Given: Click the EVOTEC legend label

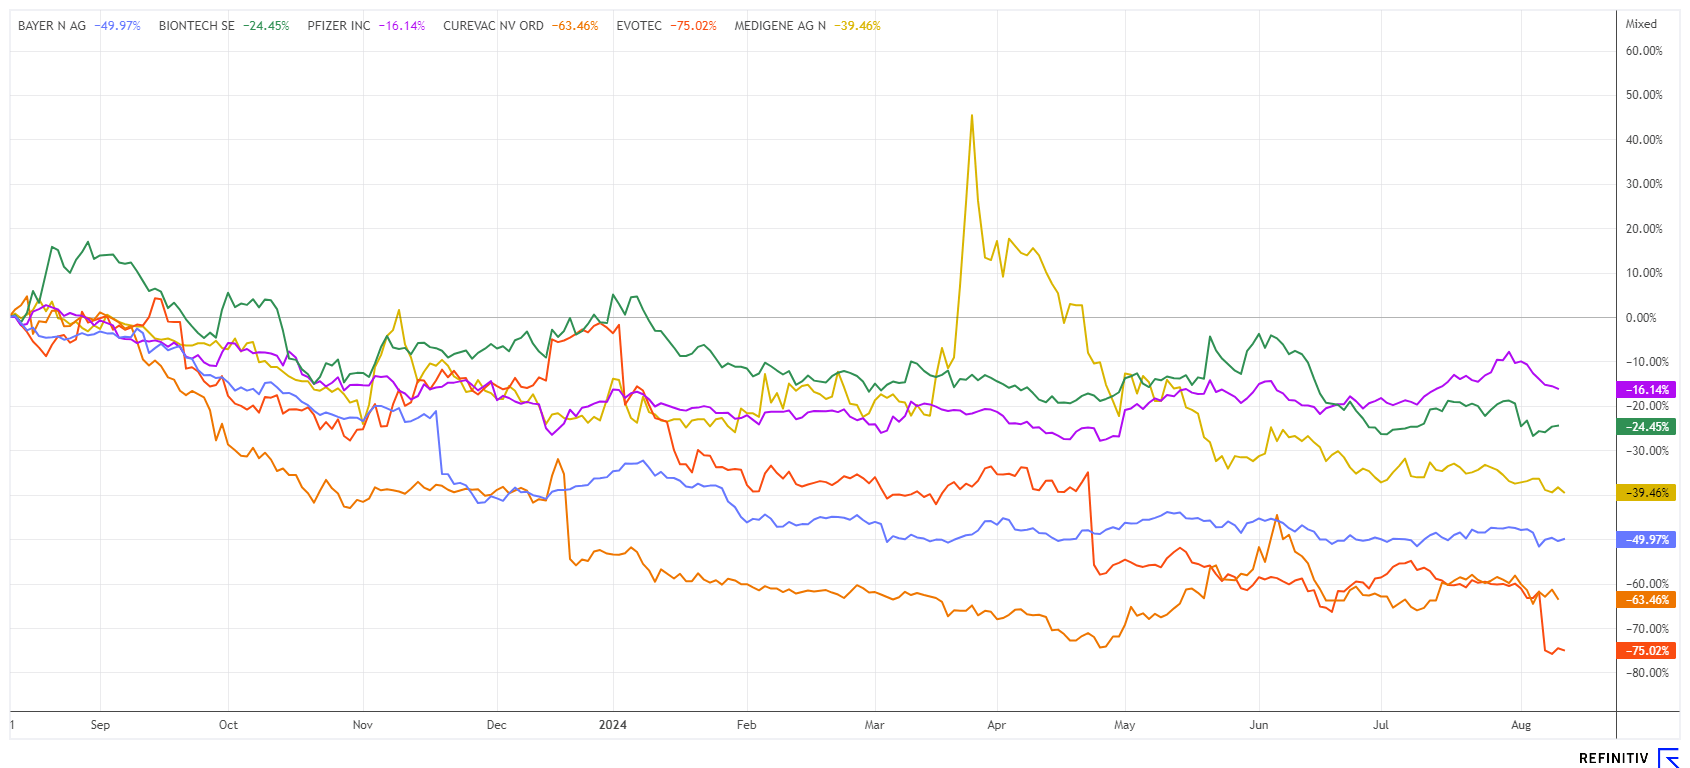Looking at the screenshot, I should point(639,26).
